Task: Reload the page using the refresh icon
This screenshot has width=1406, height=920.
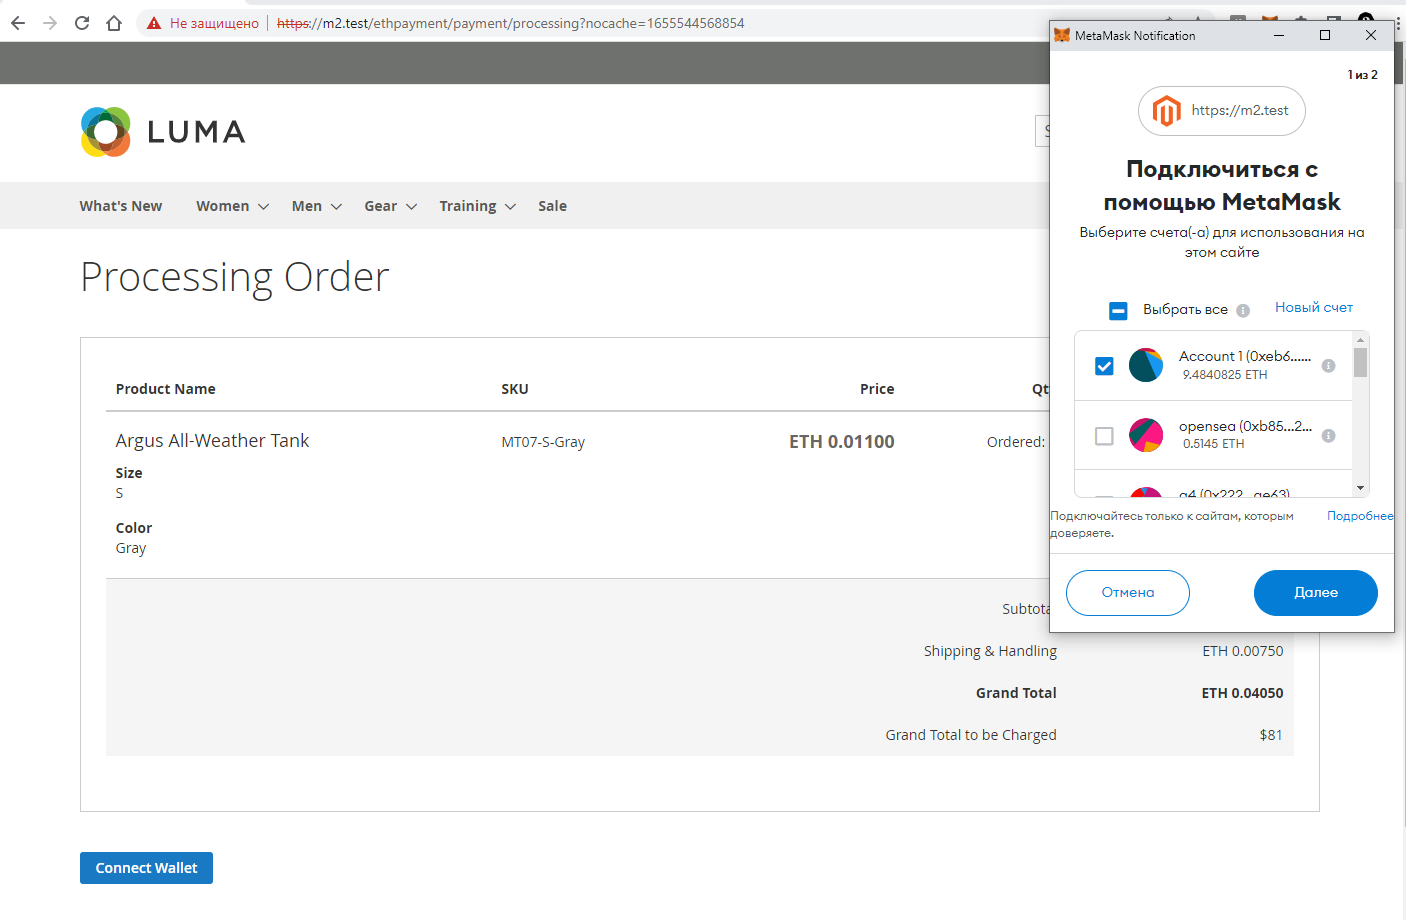Action: (82, 23)
